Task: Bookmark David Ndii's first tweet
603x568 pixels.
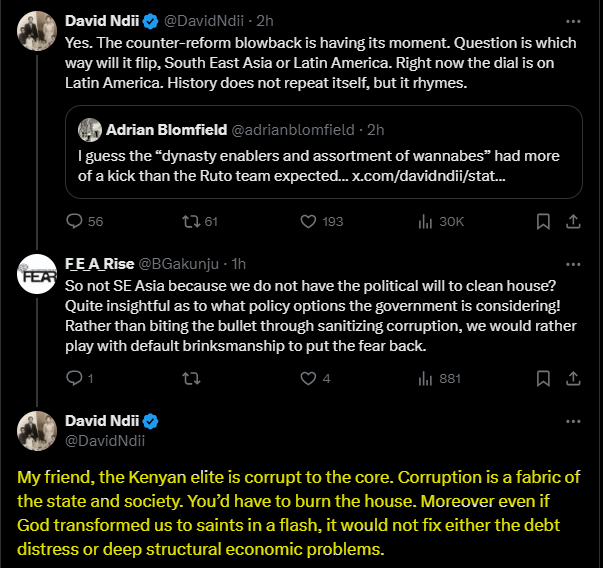Action: (543, 221)
